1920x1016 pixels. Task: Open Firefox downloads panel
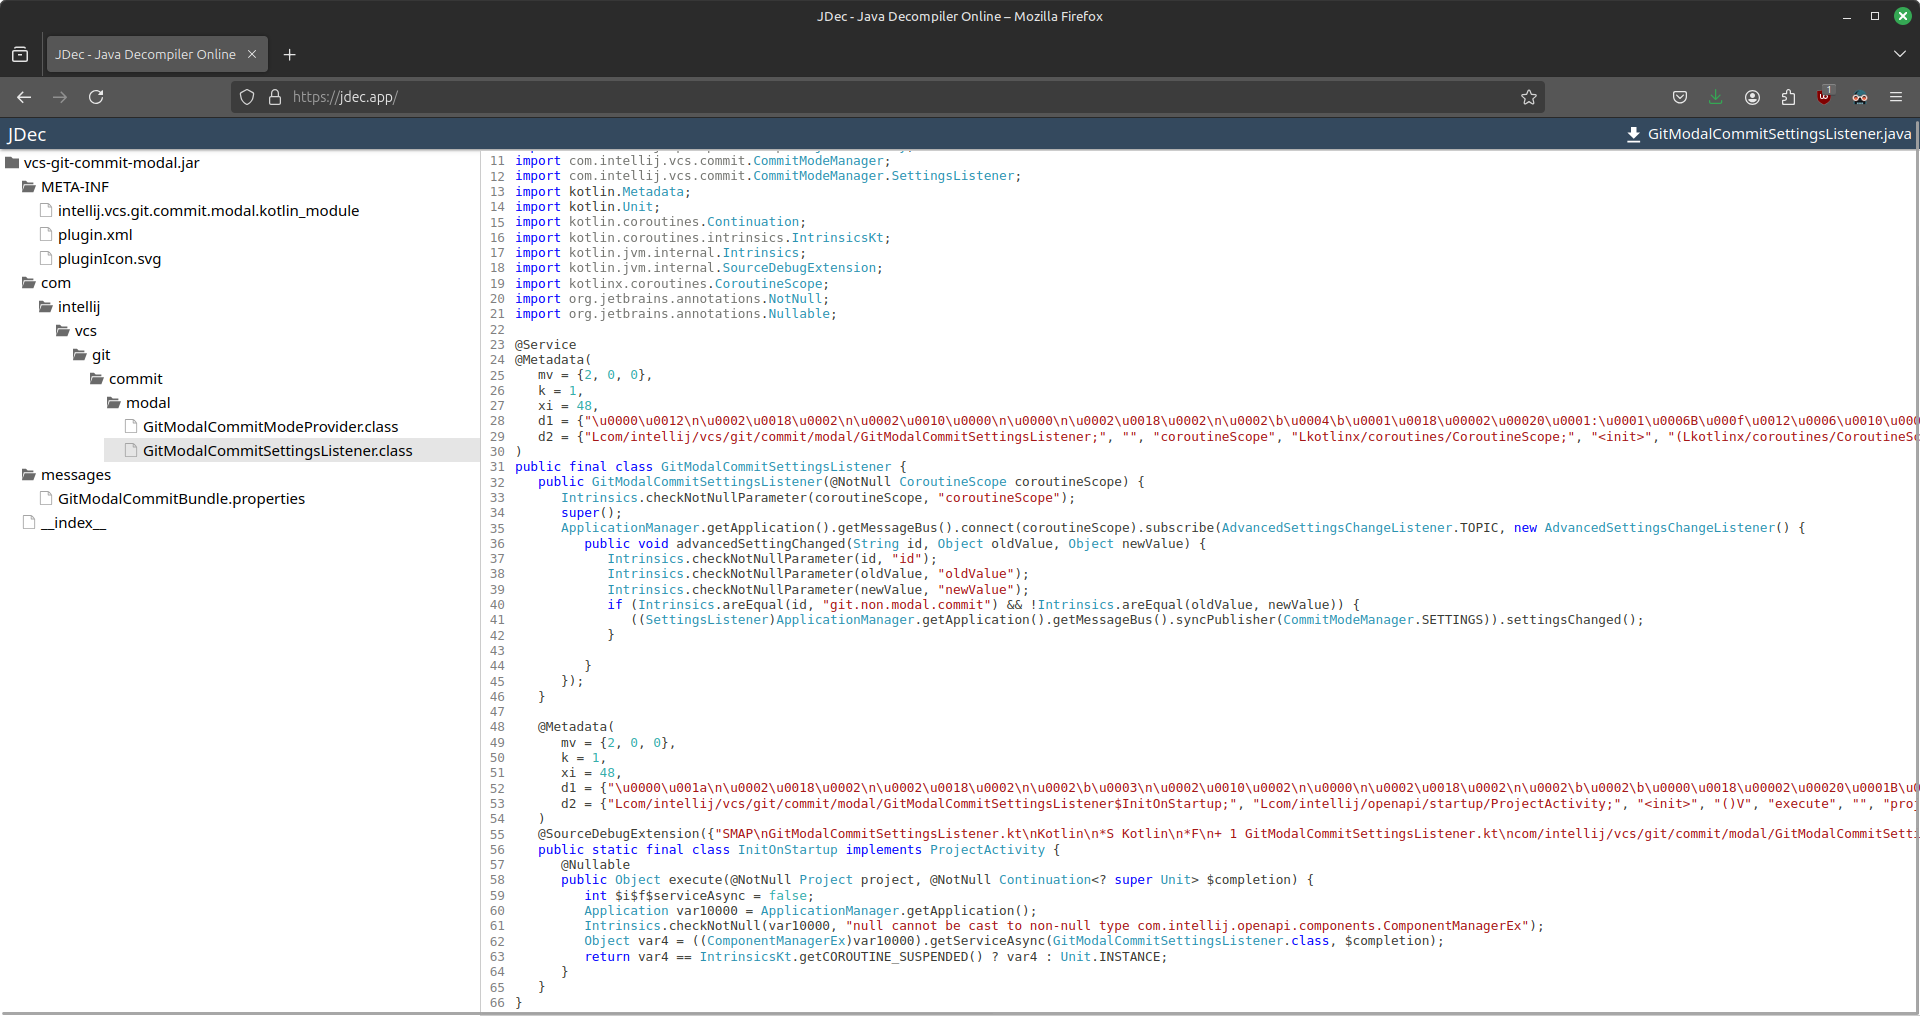[x=1716, y=97]
